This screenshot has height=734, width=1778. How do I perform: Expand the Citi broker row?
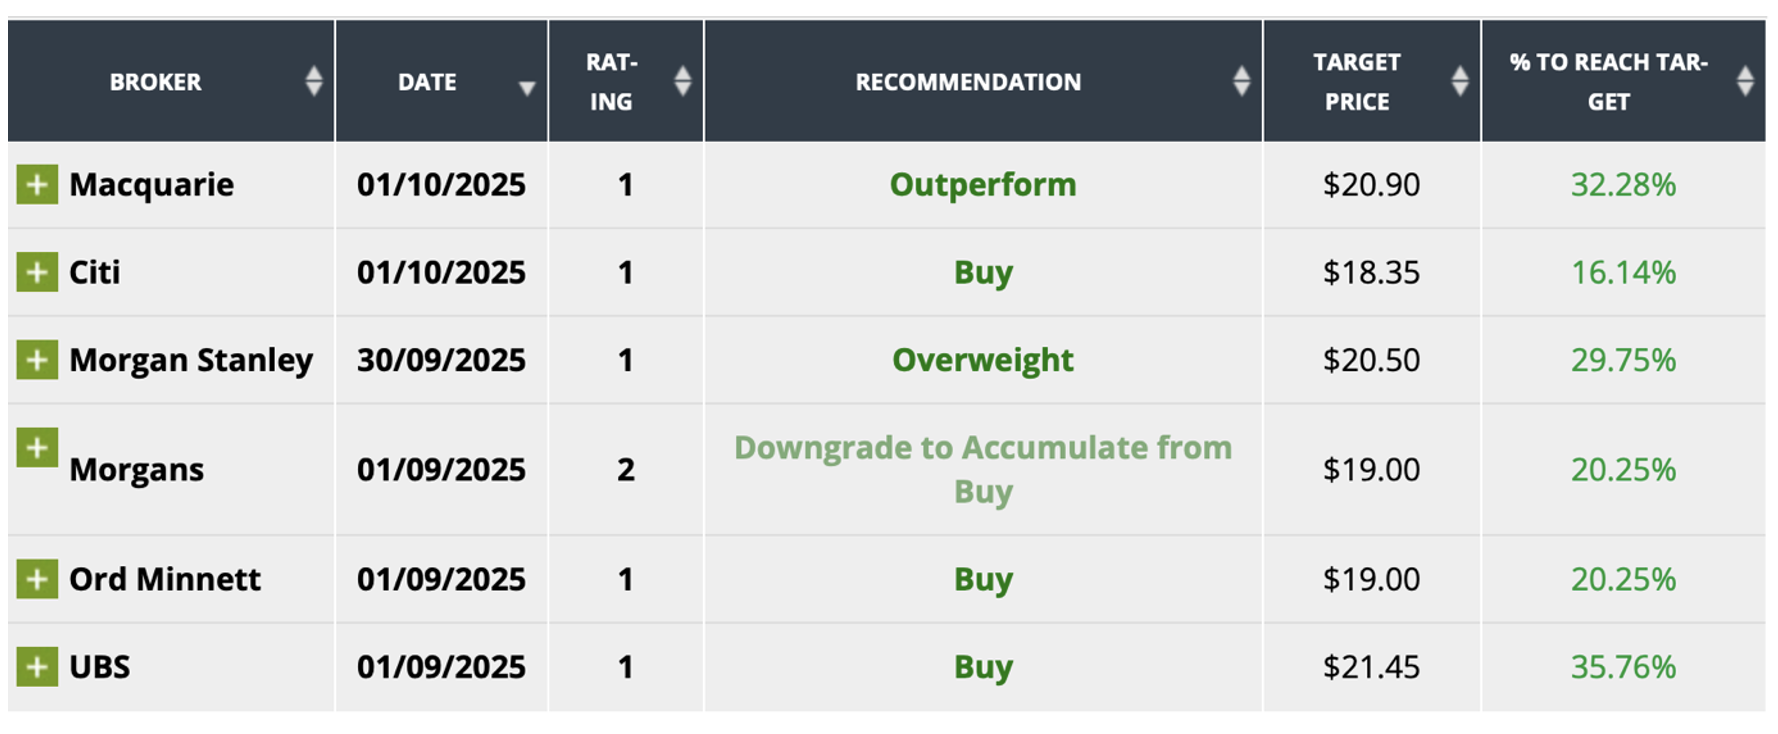37,272
